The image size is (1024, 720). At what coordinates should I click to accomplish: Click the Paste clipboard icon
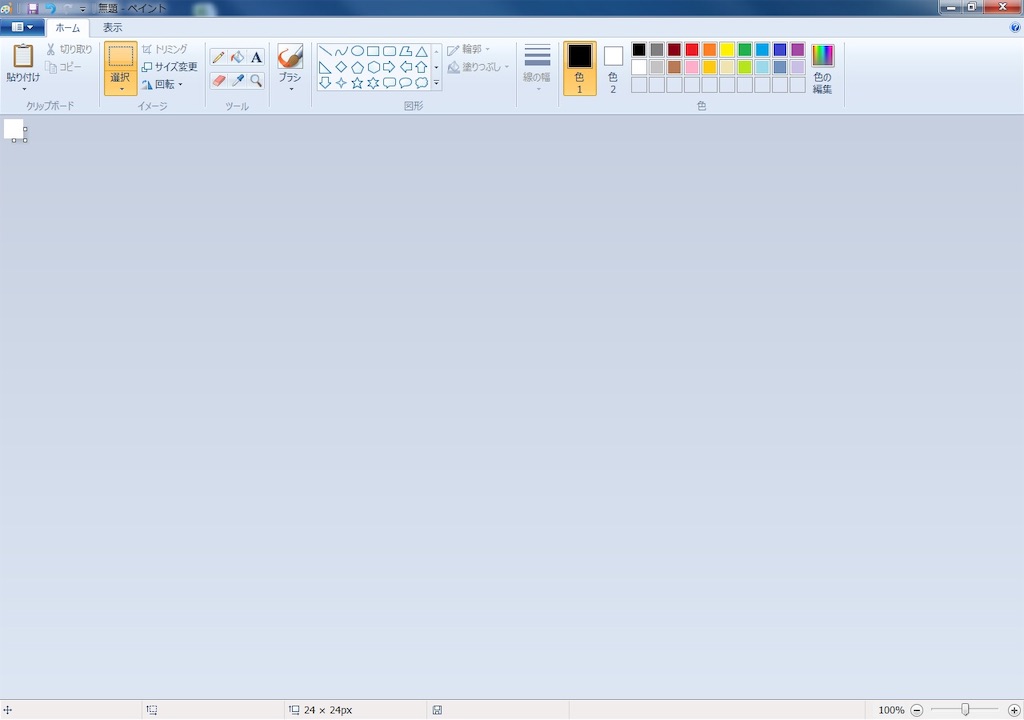23,56
